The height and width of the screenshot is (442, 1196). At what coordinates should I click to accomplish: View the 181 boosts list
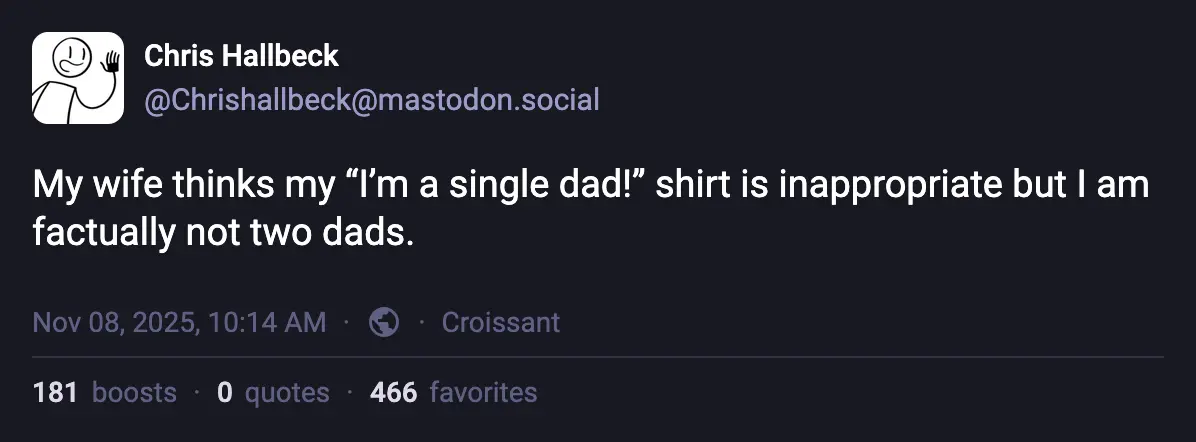[104, 393]
